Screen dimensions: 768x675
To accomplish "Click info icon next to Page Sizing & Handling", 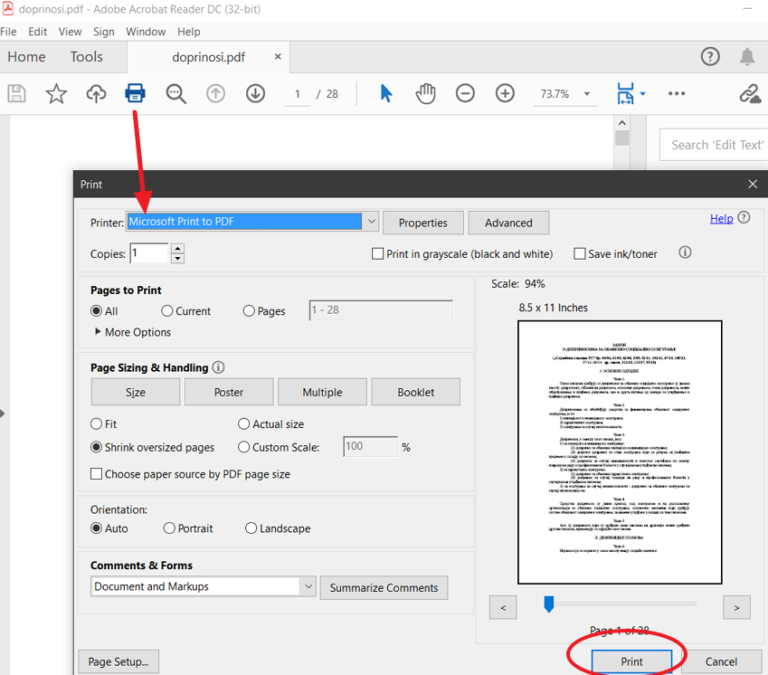I will 218,367.
